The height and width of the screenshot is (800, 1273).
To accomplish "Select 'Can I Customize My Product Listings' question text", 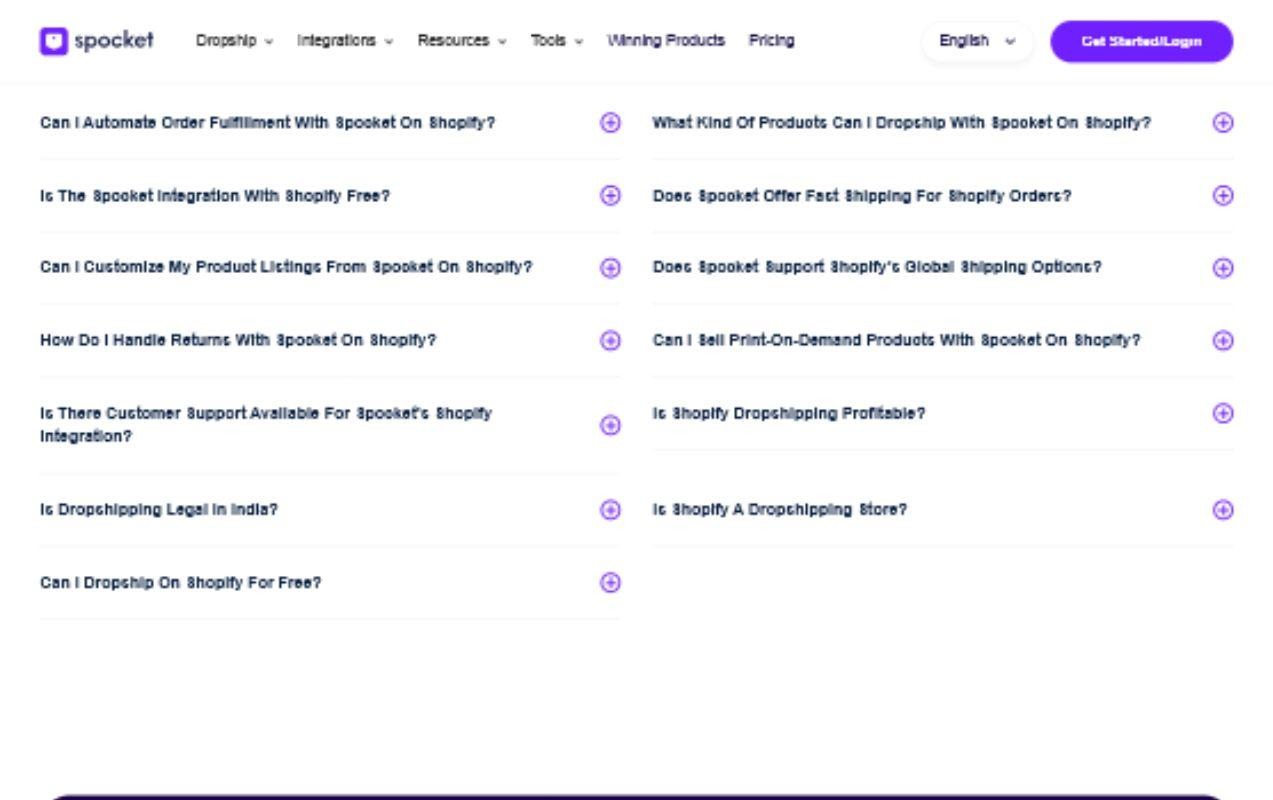I will tap(286, 268).
